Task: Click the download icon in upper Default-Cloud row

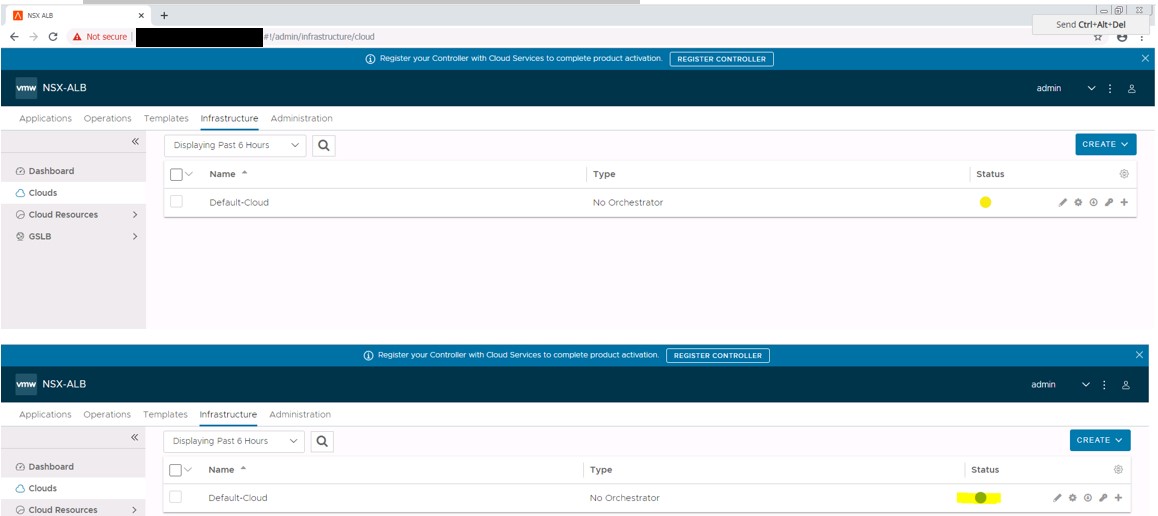Action: (x=1094, y=202)
